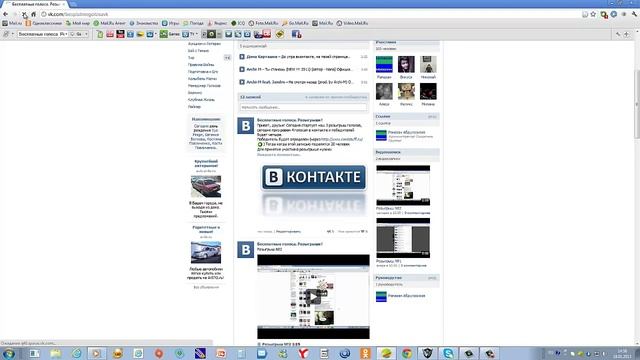Viewport: 640px width, 360px height.
Task: Play the third audio track Andy M feat.
Action: point(242,82)
